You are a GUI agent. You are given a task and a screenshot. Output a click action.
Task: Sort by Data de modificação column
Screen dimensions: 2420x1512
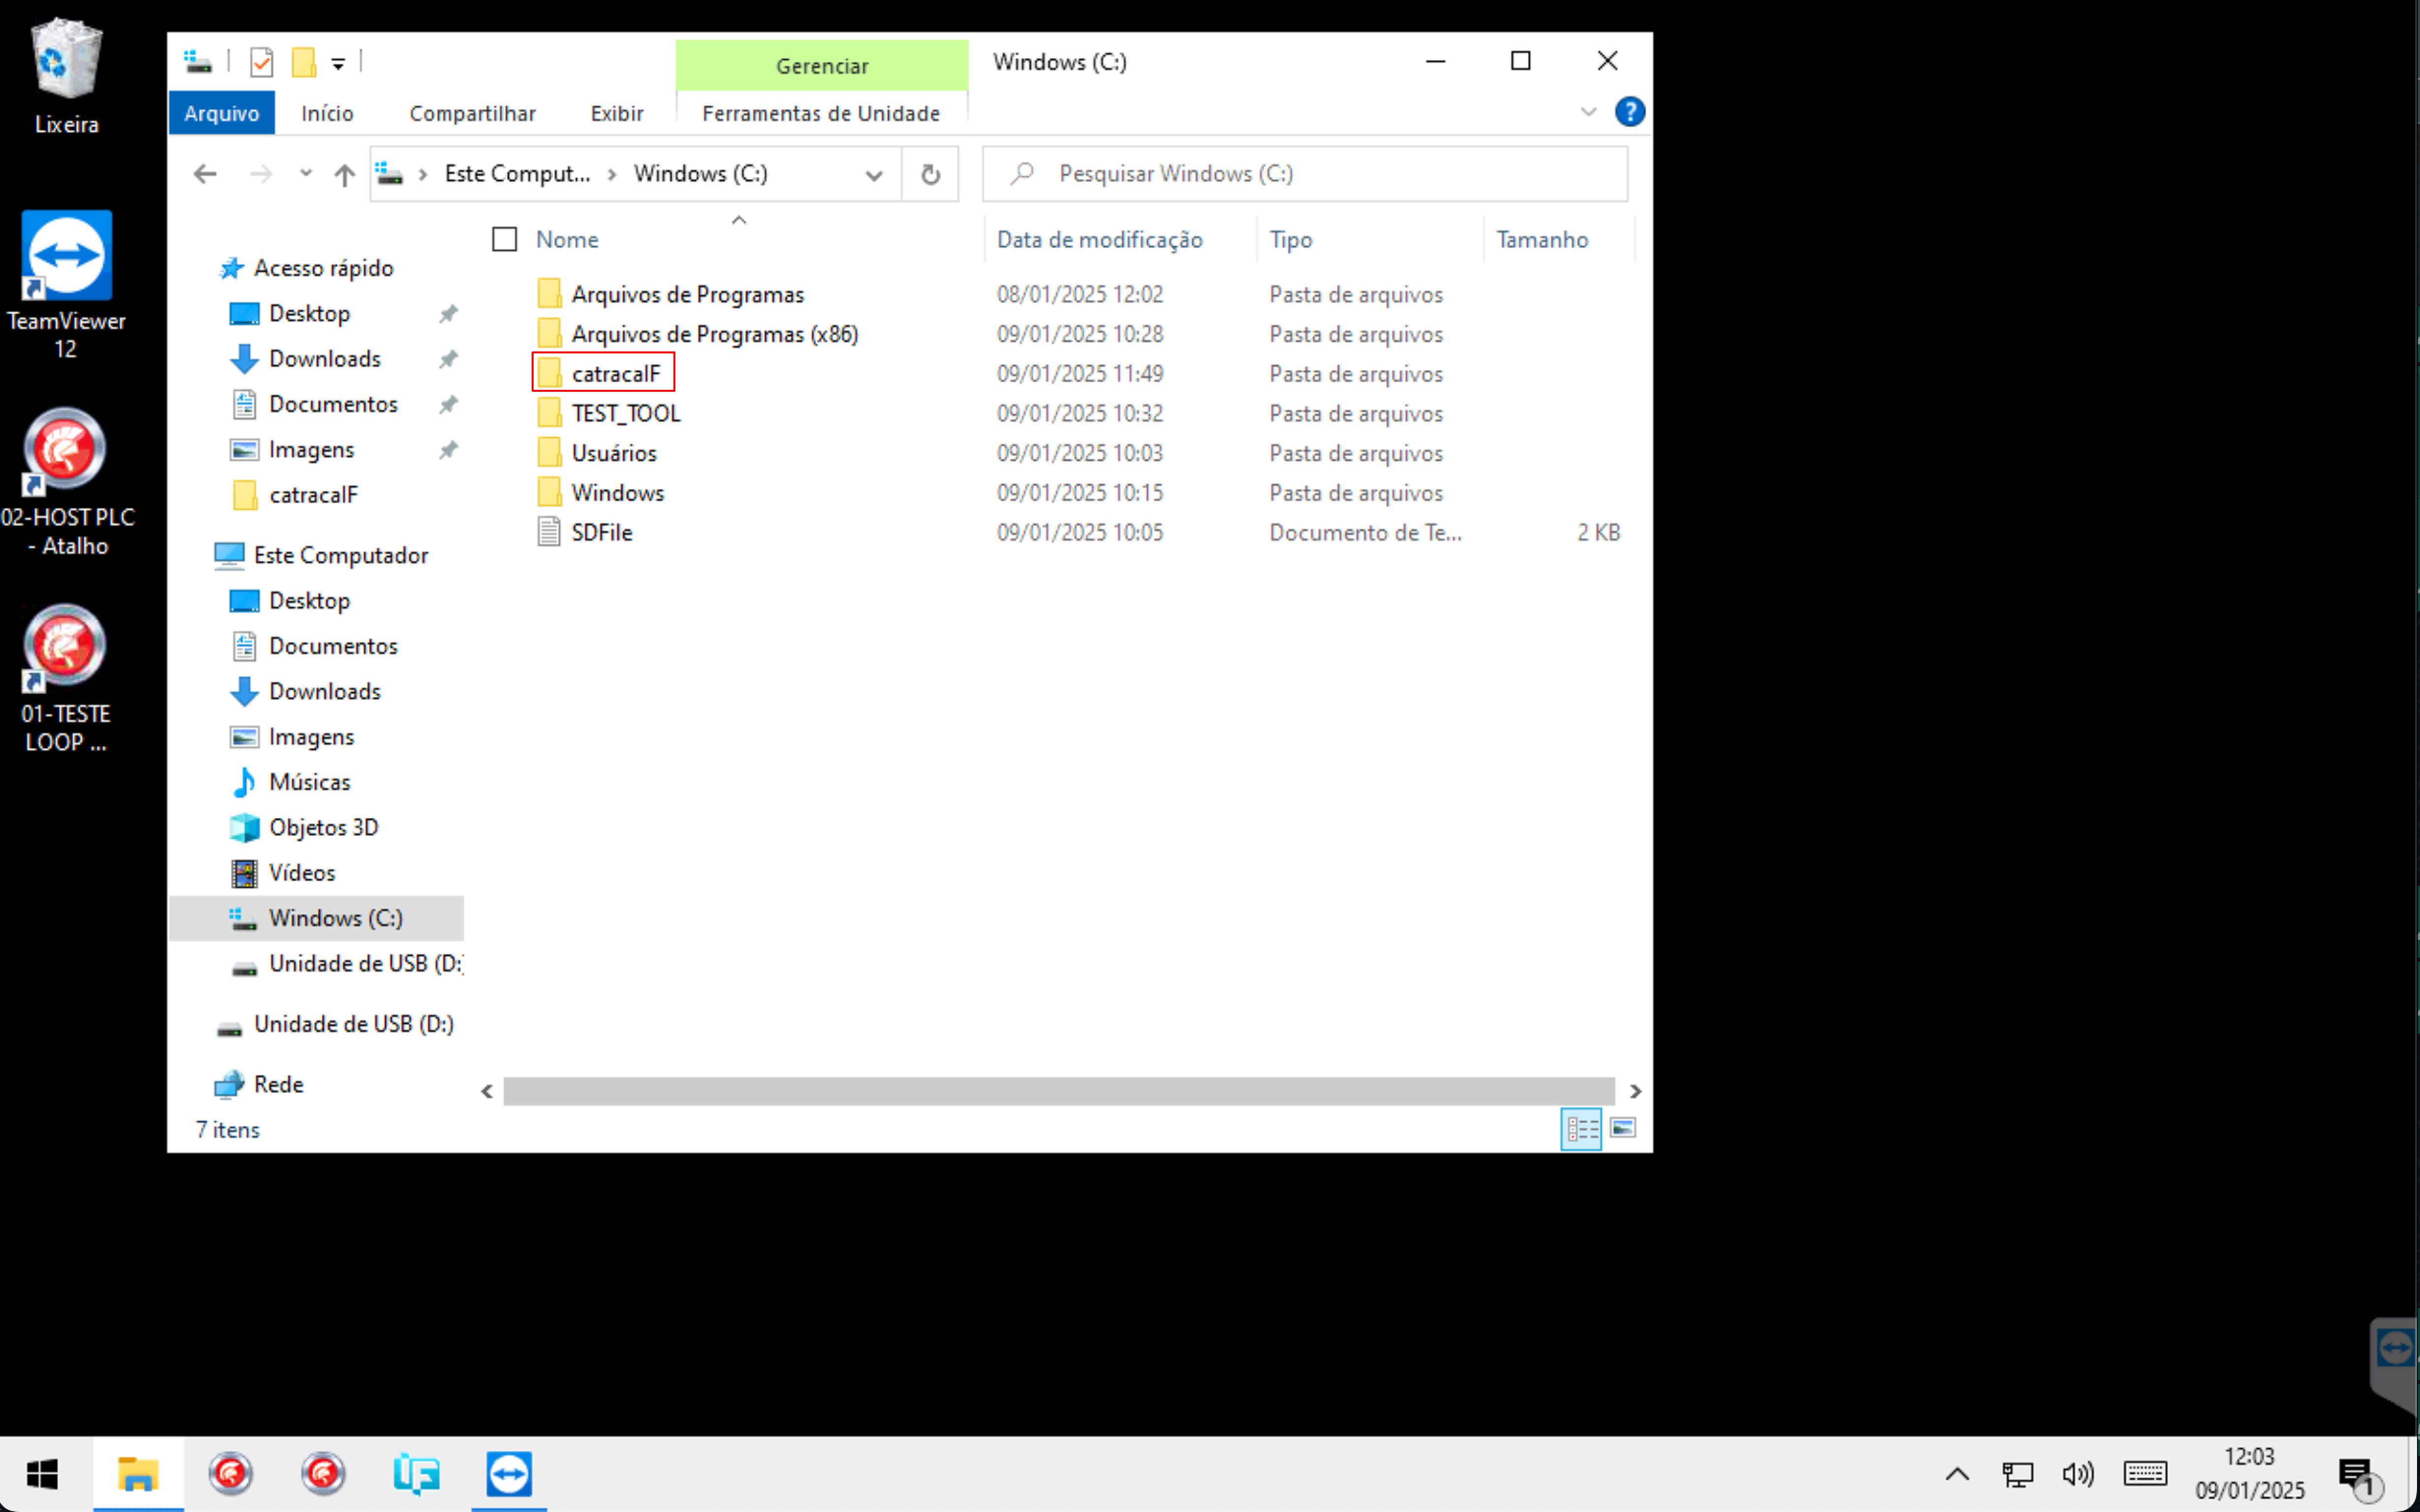(1099, 239)
